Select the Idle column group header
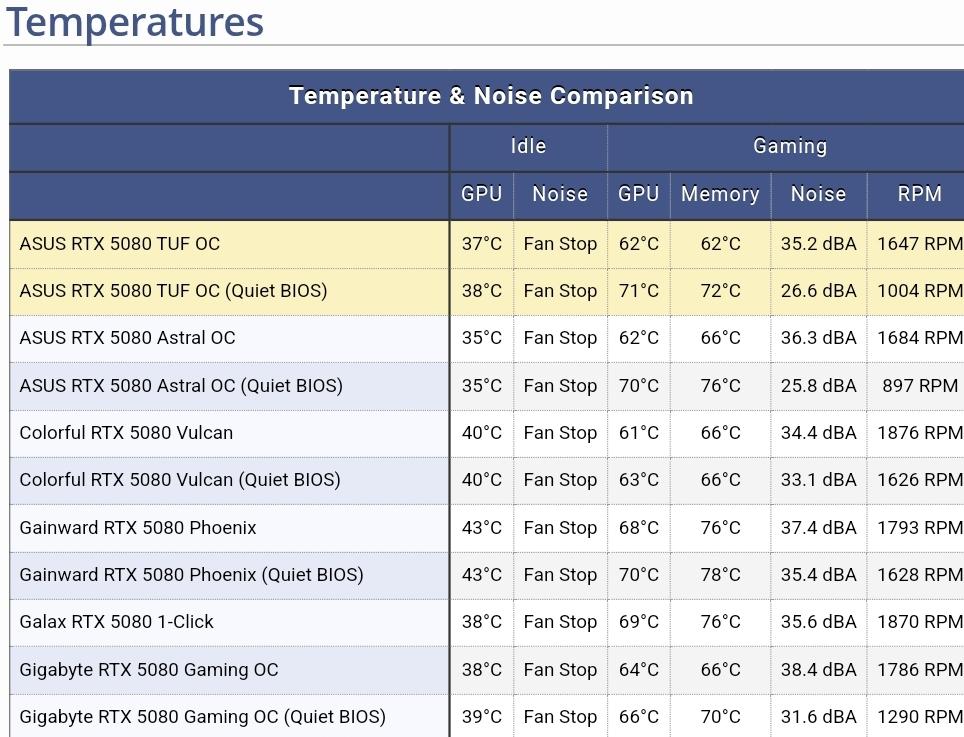964x737 pixels. (528, 146)
